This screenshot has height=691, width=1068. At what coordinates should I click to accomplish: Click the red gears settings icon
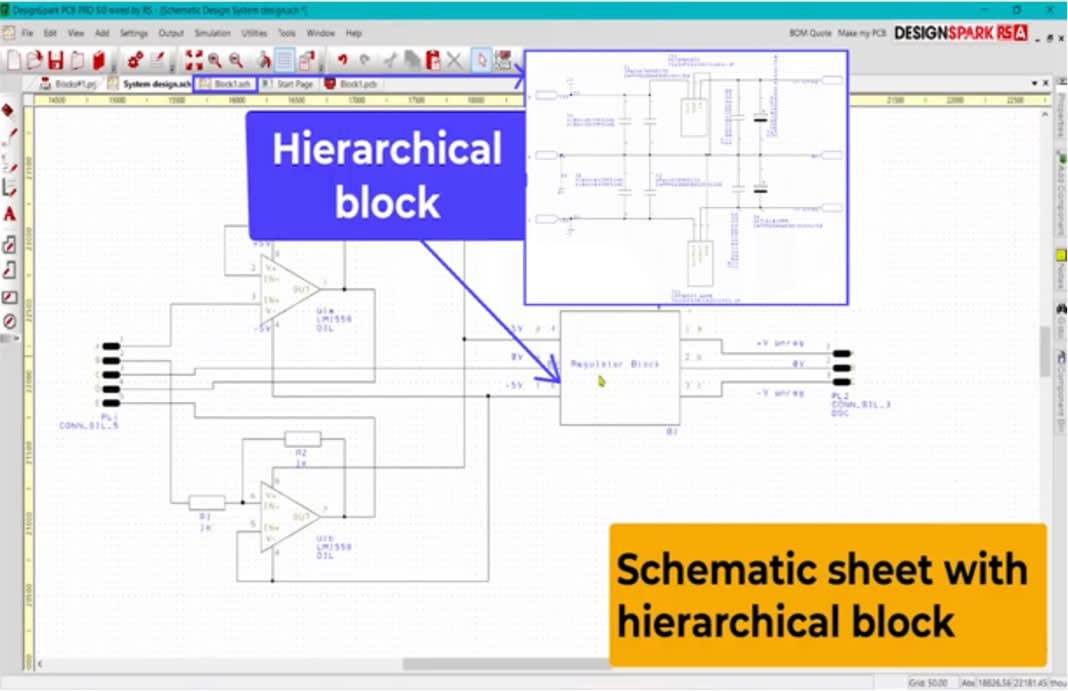tap(136, 61)
